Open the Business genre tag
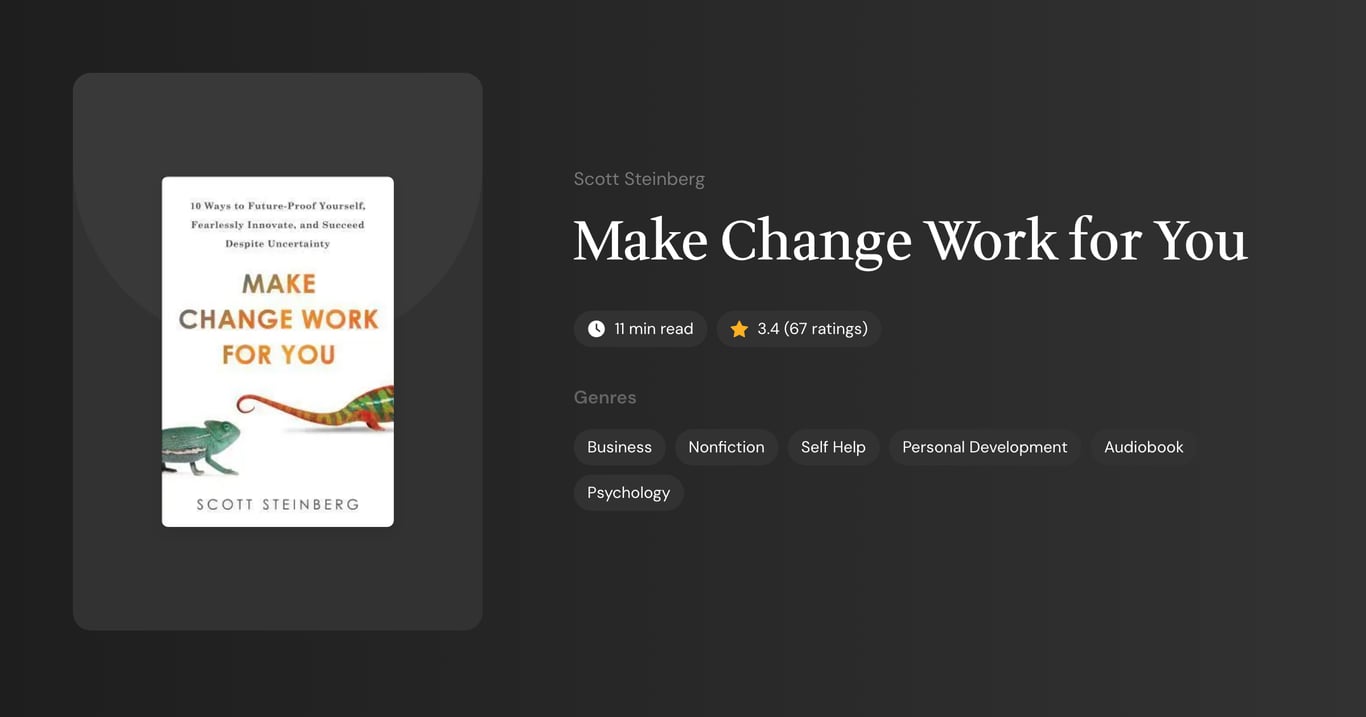1366x717 pixels. coord(619,447)
